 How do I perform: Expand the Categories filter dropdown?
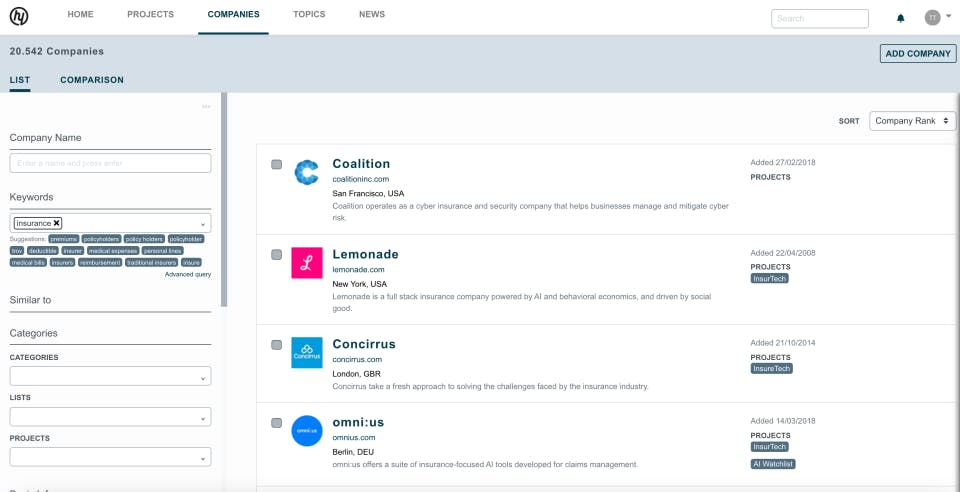(110, 376)
